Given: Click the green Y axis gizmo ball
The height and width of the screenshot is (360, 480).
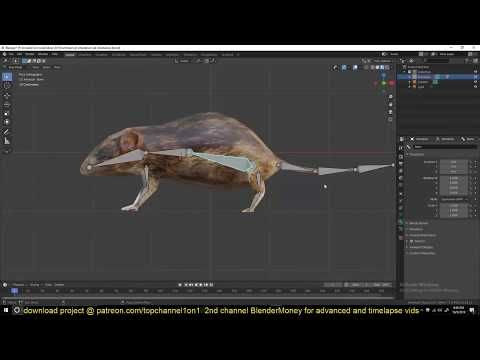Looking at the screenshot, I should tap(384, 82).
